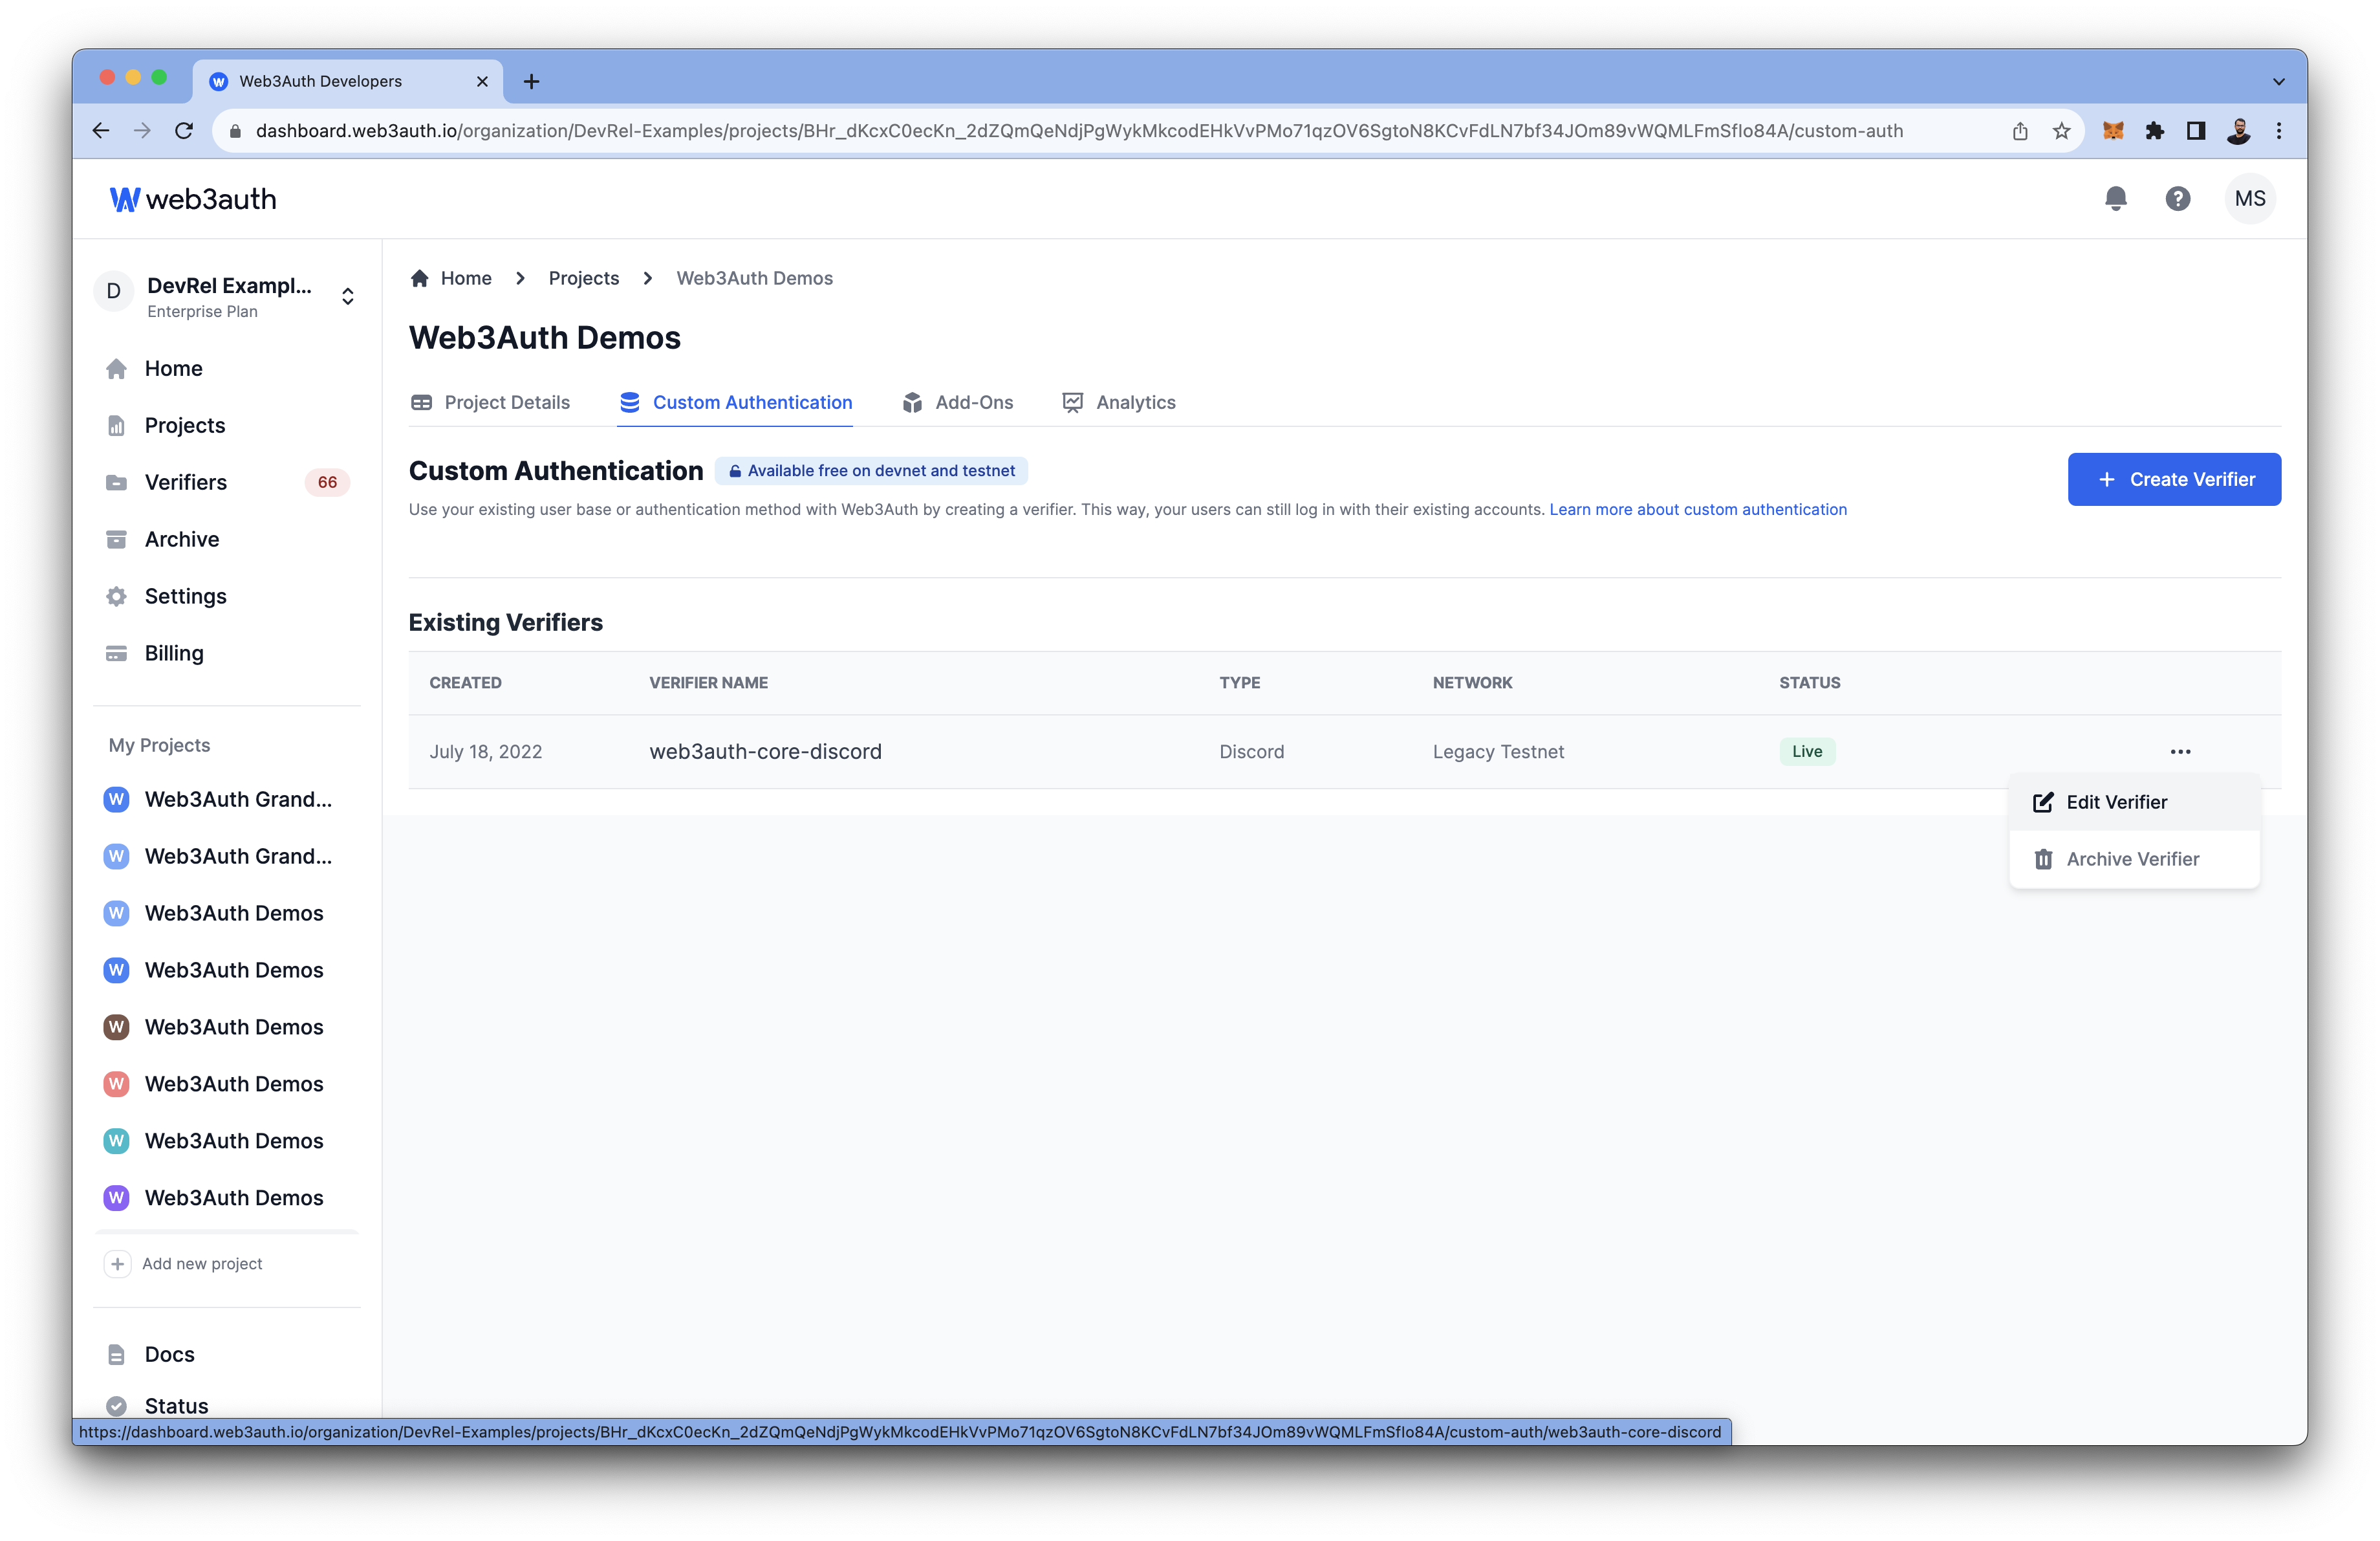Click the three-dot menu for web3auth-core-discord
Screen dimensions: 2380x1541
pyautogui.click(x=2181, y=751)
